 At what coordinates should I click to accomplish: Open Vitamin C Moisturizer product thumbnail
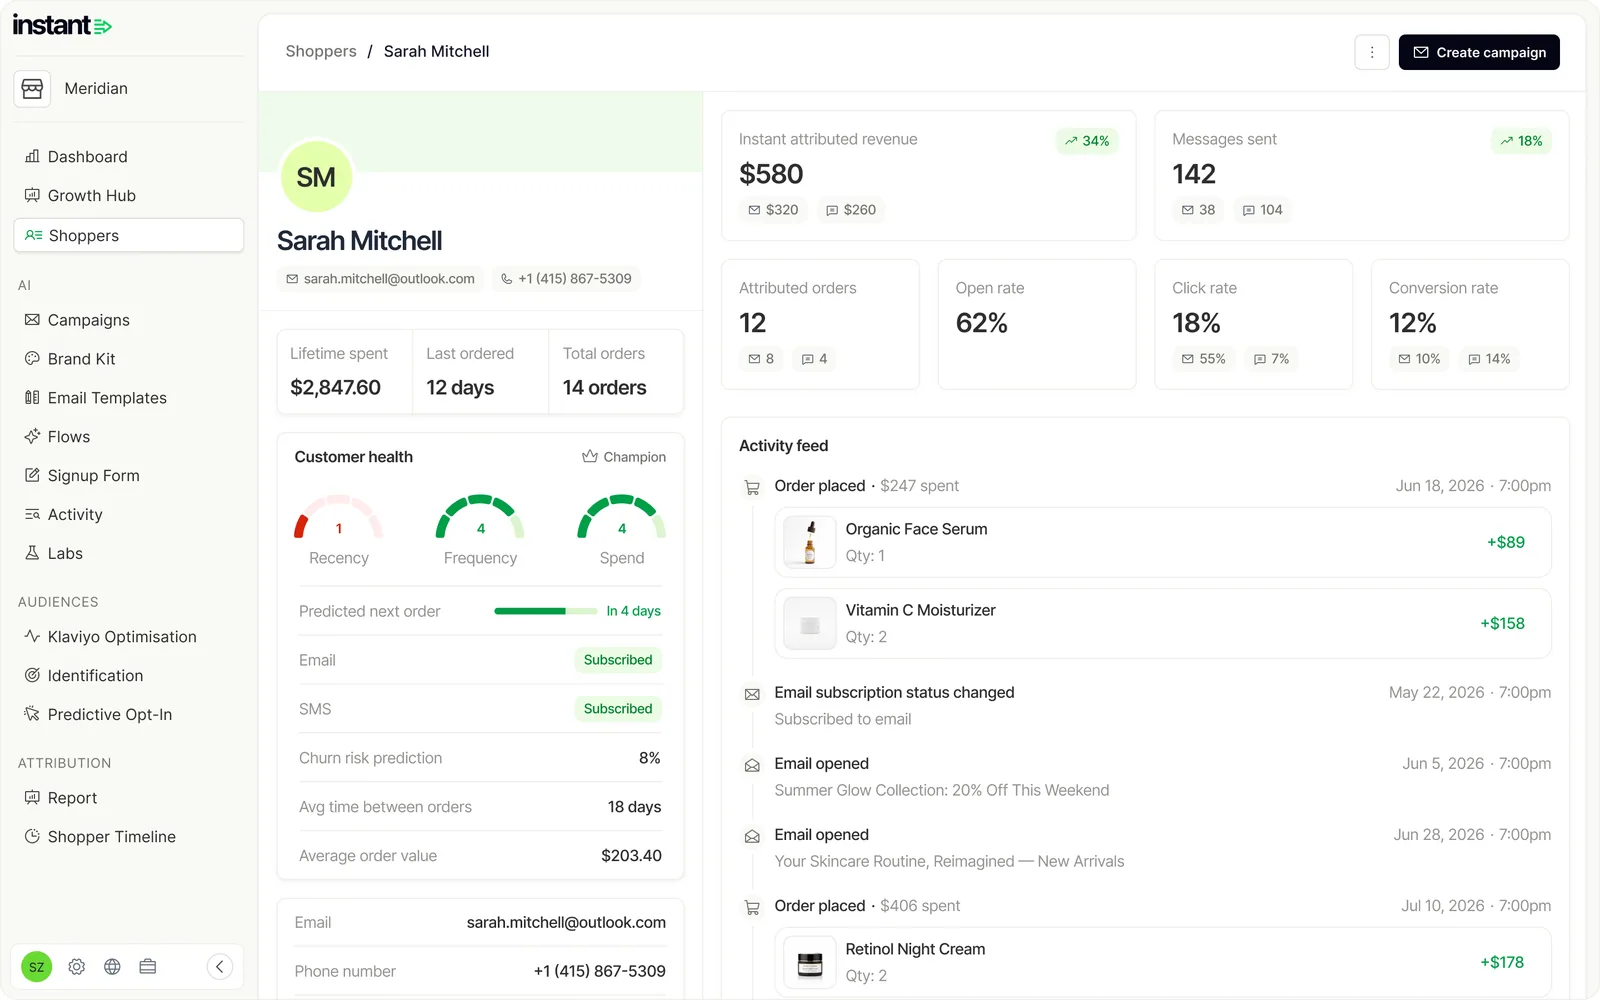(810, 623)
